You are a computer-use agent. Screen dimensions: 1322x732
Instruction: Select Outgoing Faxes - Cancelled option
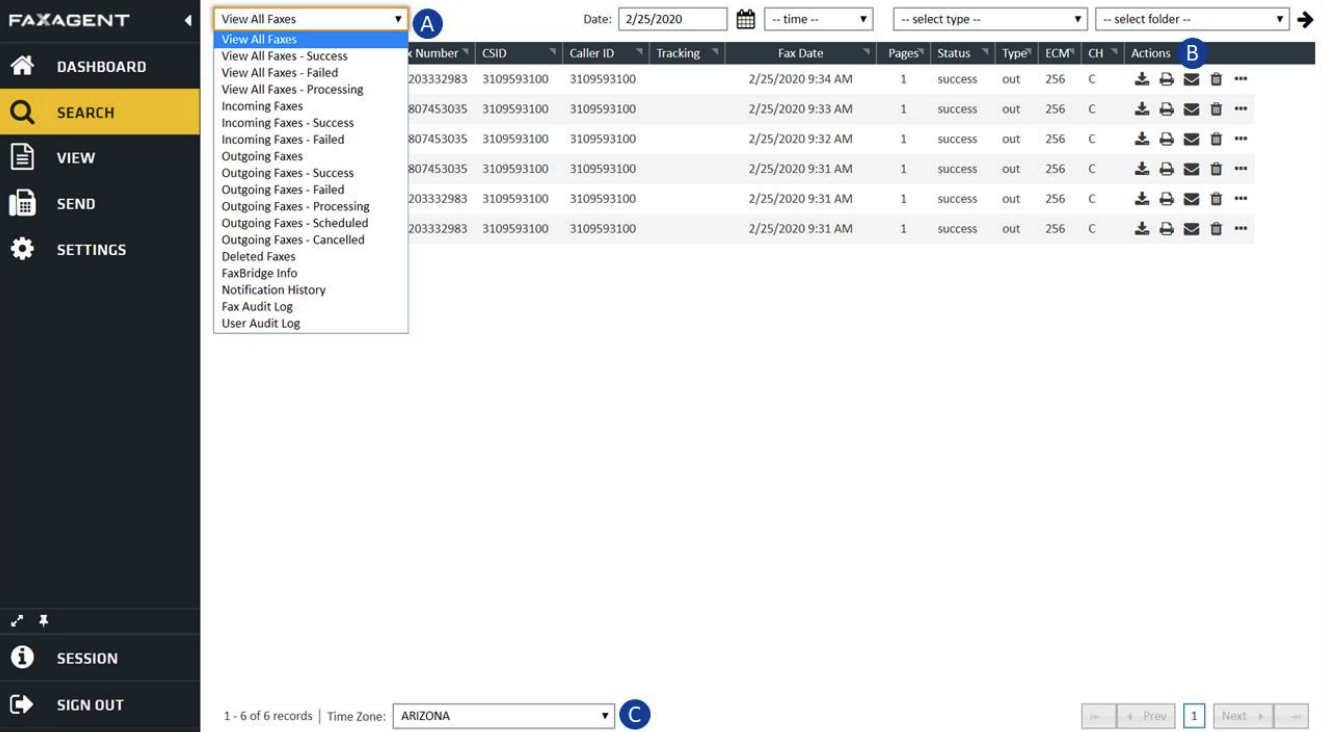coord(311,240)
